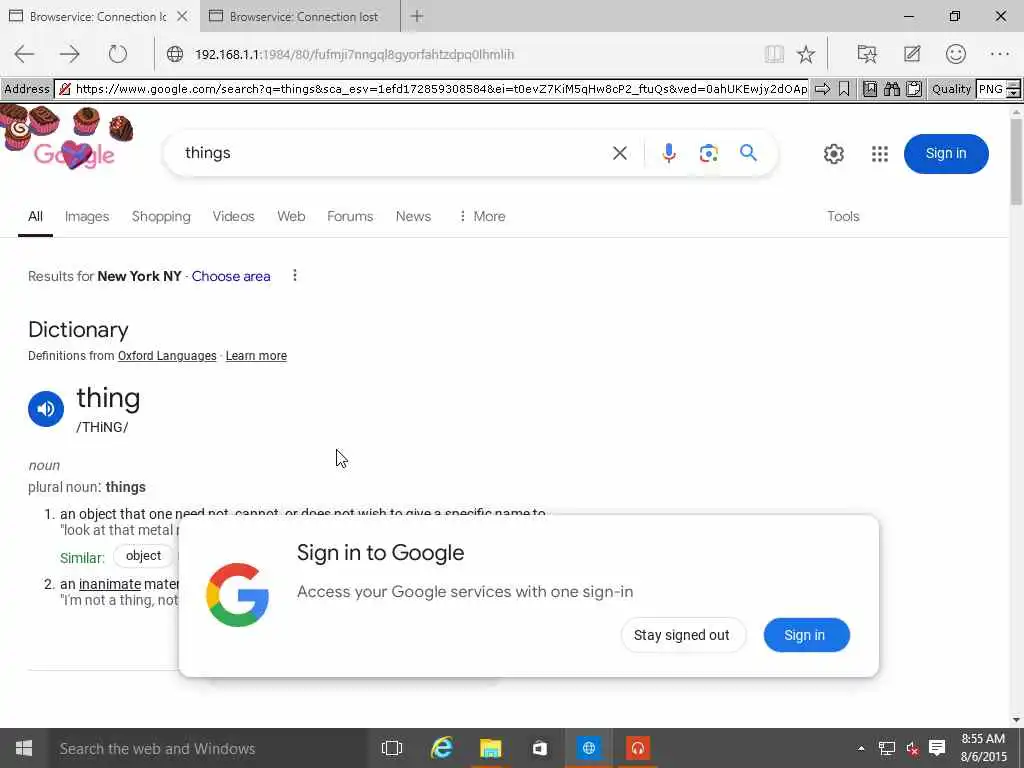Increase the PNG quality stepper
The image size is (1024, 768).
[1014, 85]
